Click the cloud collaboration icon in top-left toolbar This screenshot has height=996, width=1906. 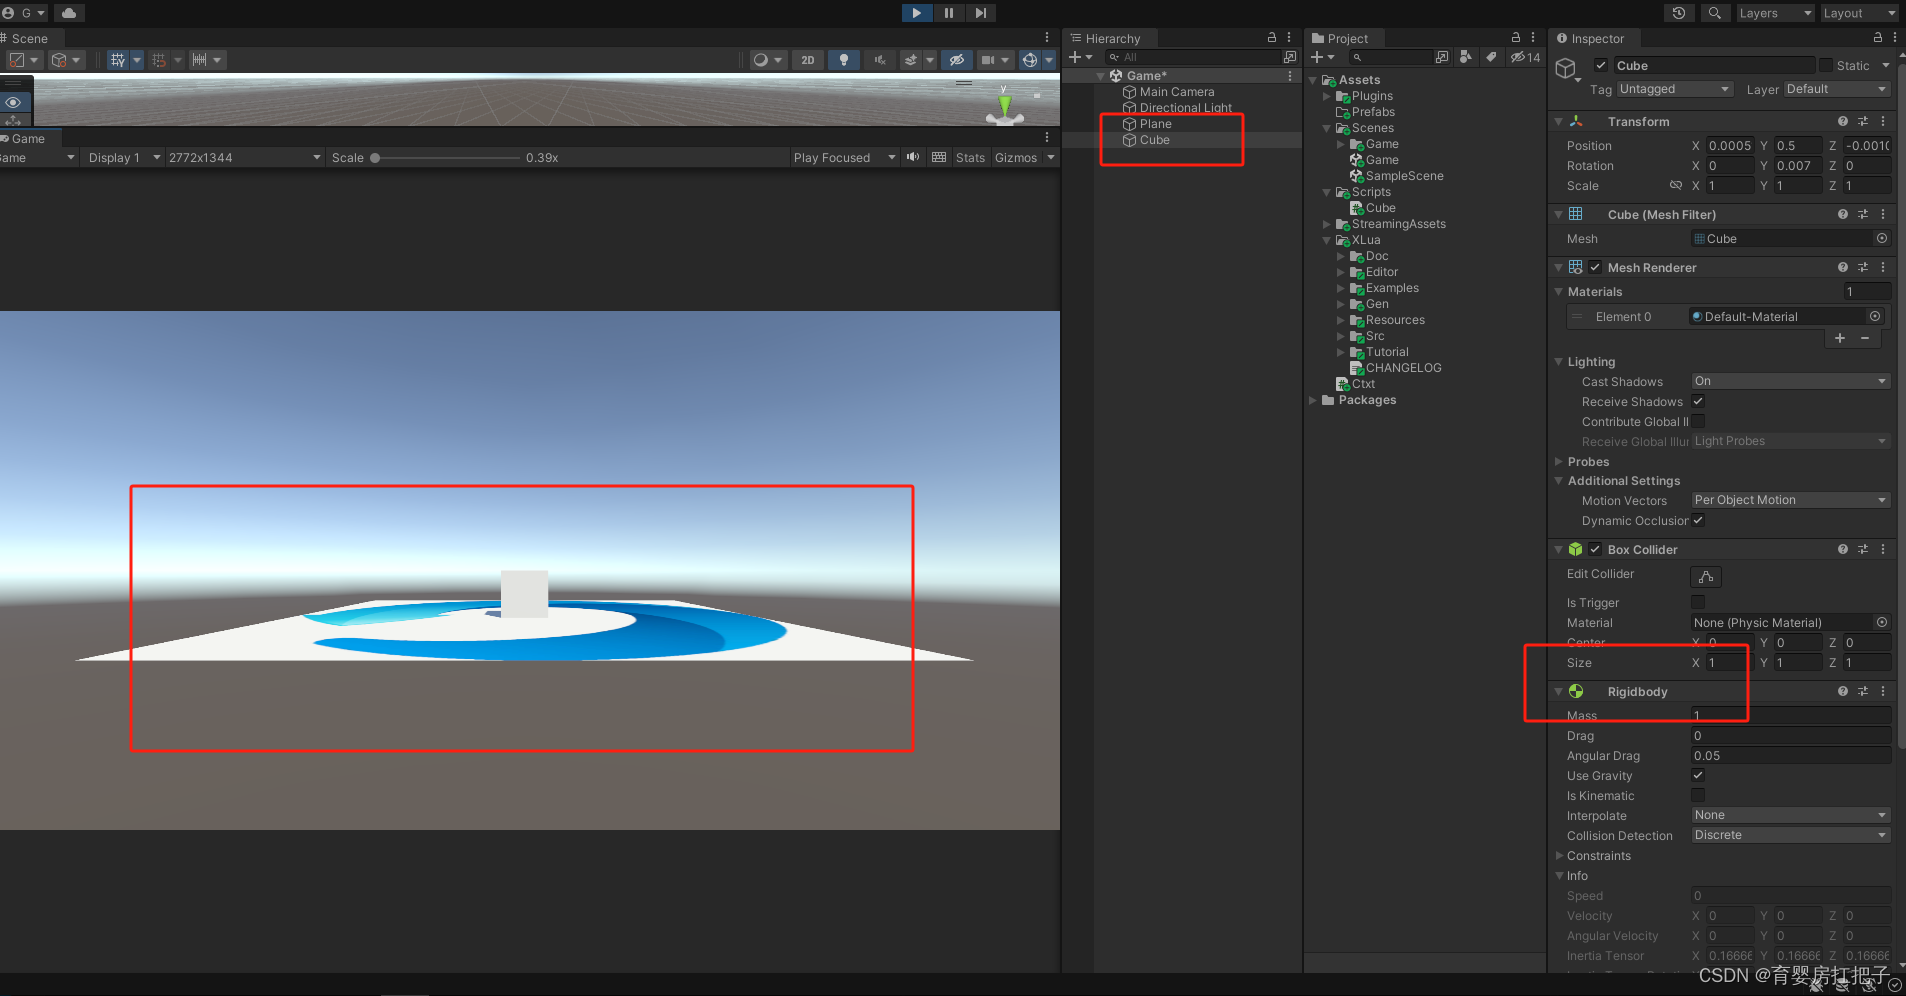click(x=68, y=13)
